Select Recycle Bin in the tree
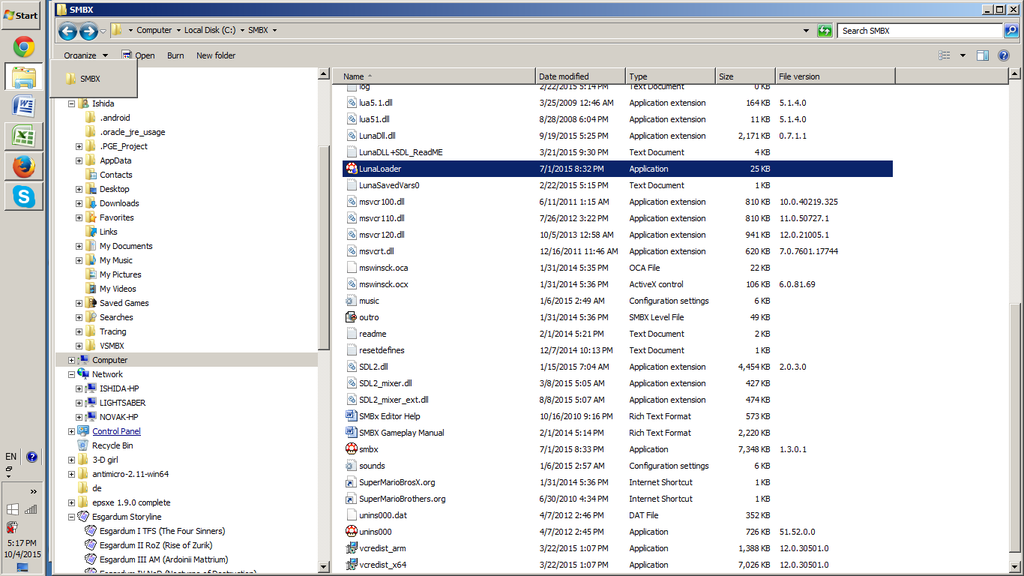Image resolution: width=1024 pixels, height=576 pixels. coord(112,445)
